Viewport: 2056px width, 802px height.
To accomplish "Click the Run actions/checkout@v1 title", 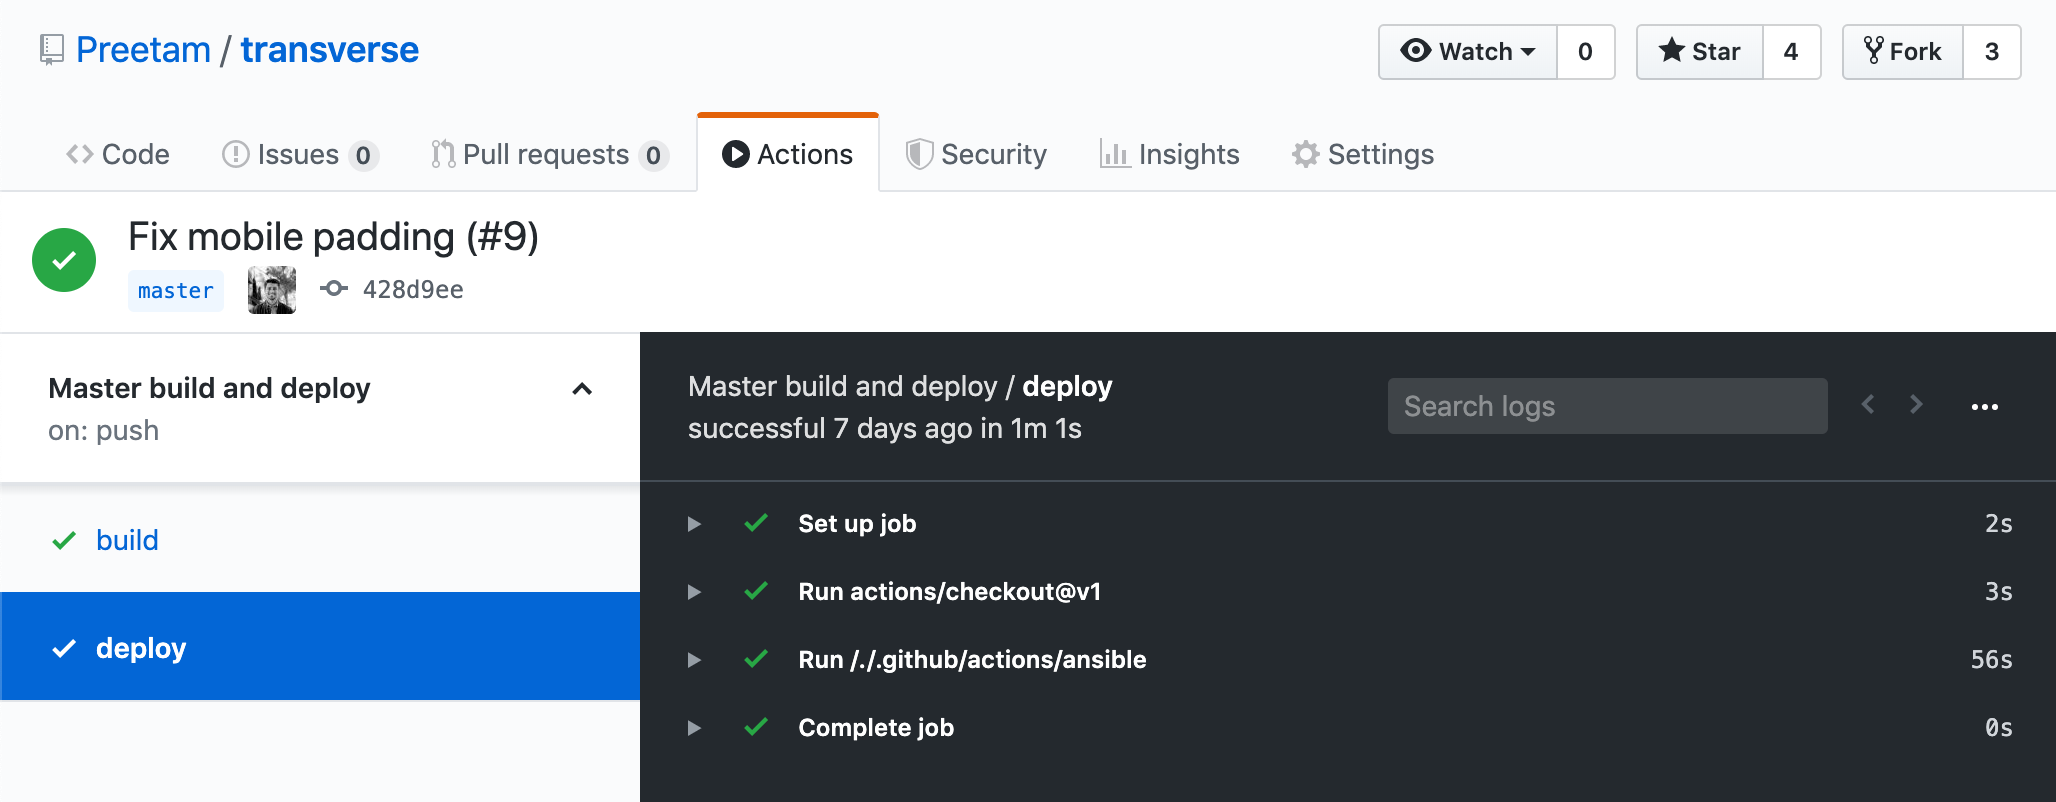I will (949, 591).
